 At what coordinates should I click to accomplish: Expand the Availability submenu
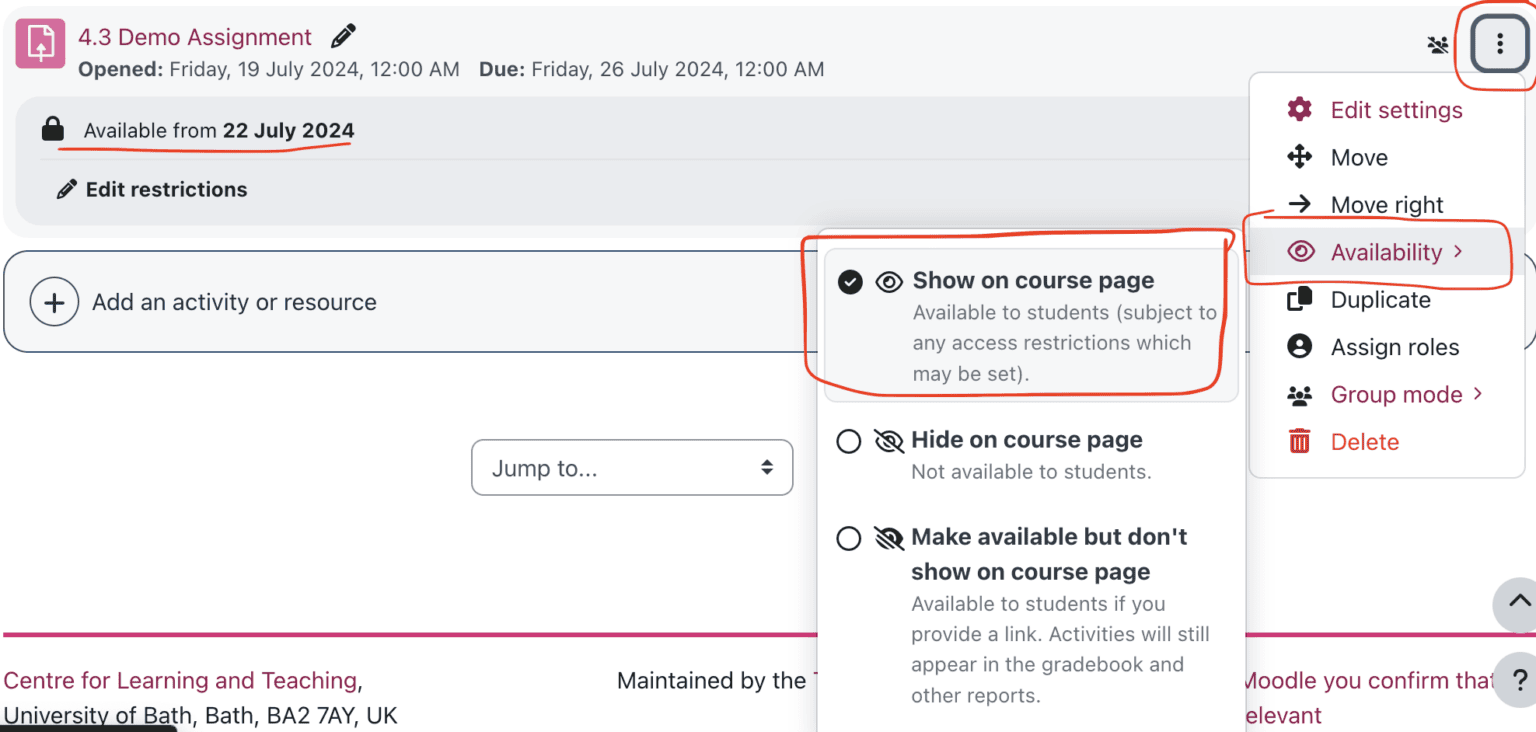coord(1386,251)
